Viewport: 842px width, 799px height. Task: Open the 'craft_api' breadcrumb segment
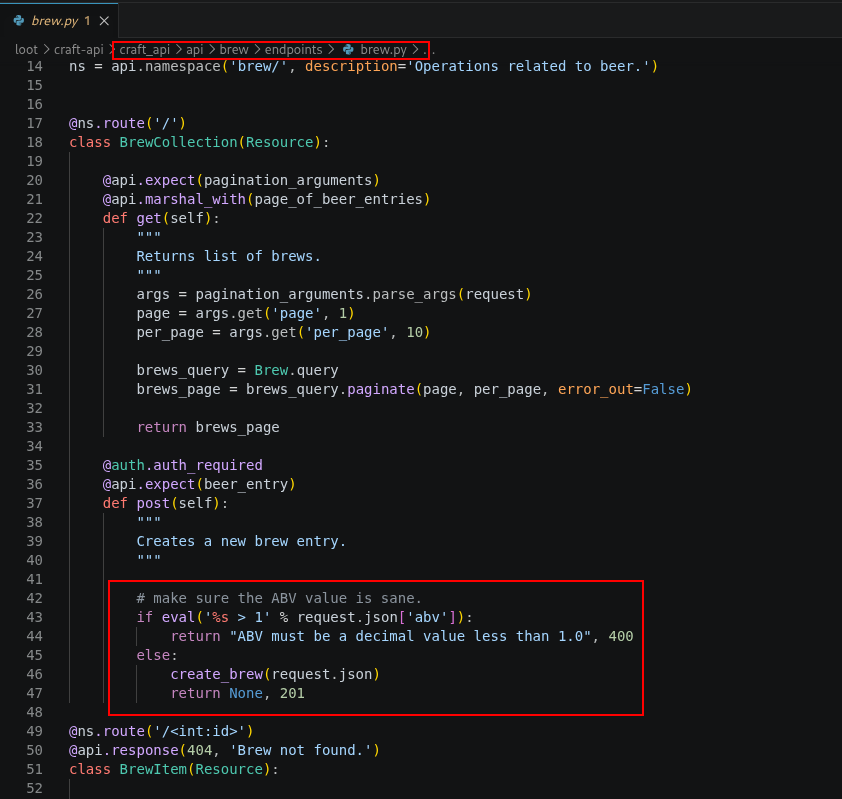144,49
